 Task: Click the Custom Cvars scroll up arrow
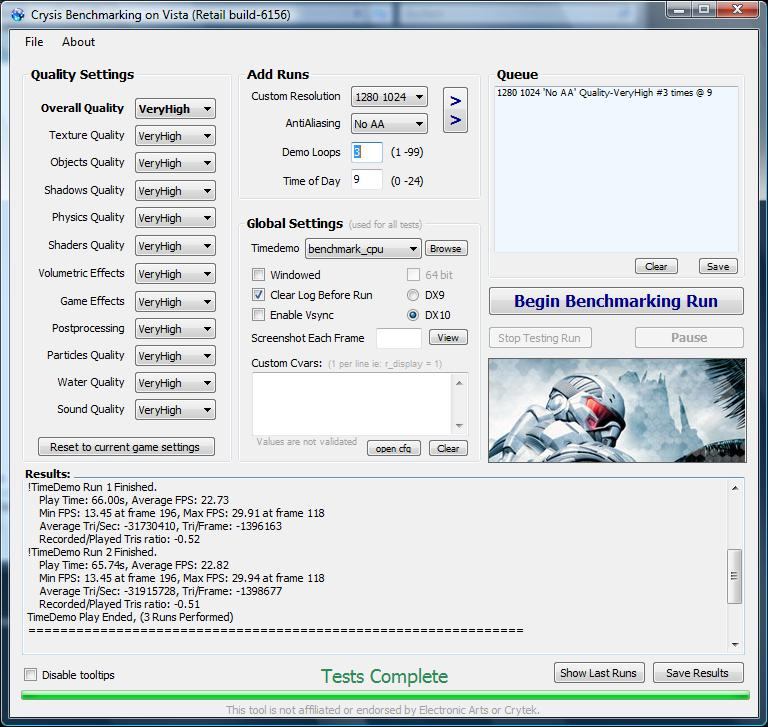459,383
